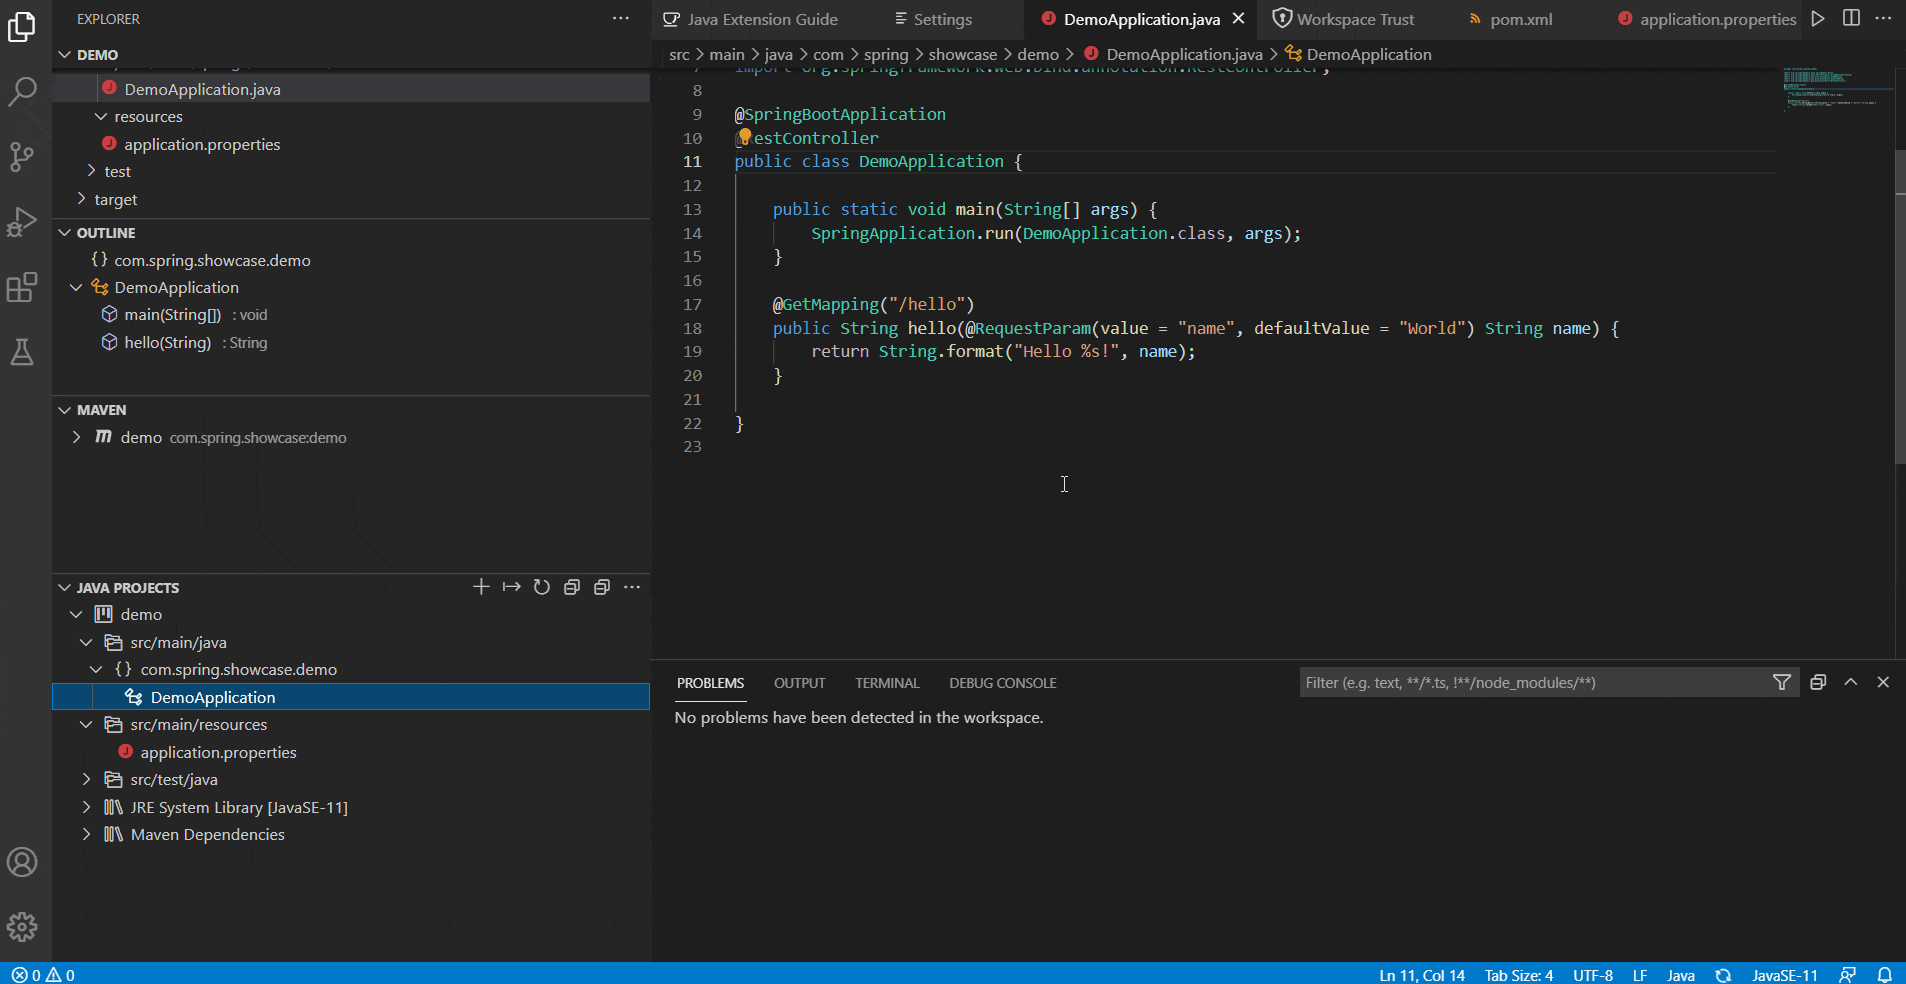Switch to the Java Extension Guide tab

pos(751,19)
